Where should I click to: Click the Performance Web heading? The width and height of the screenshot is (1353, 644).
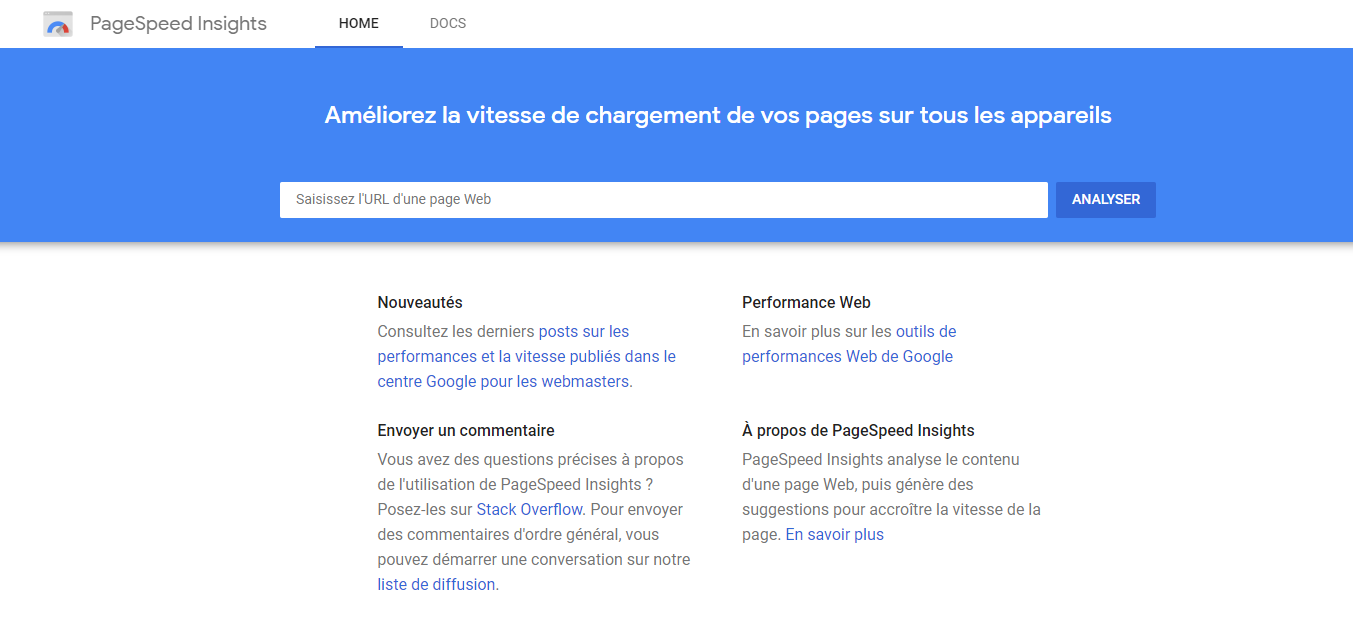point(806,302)
